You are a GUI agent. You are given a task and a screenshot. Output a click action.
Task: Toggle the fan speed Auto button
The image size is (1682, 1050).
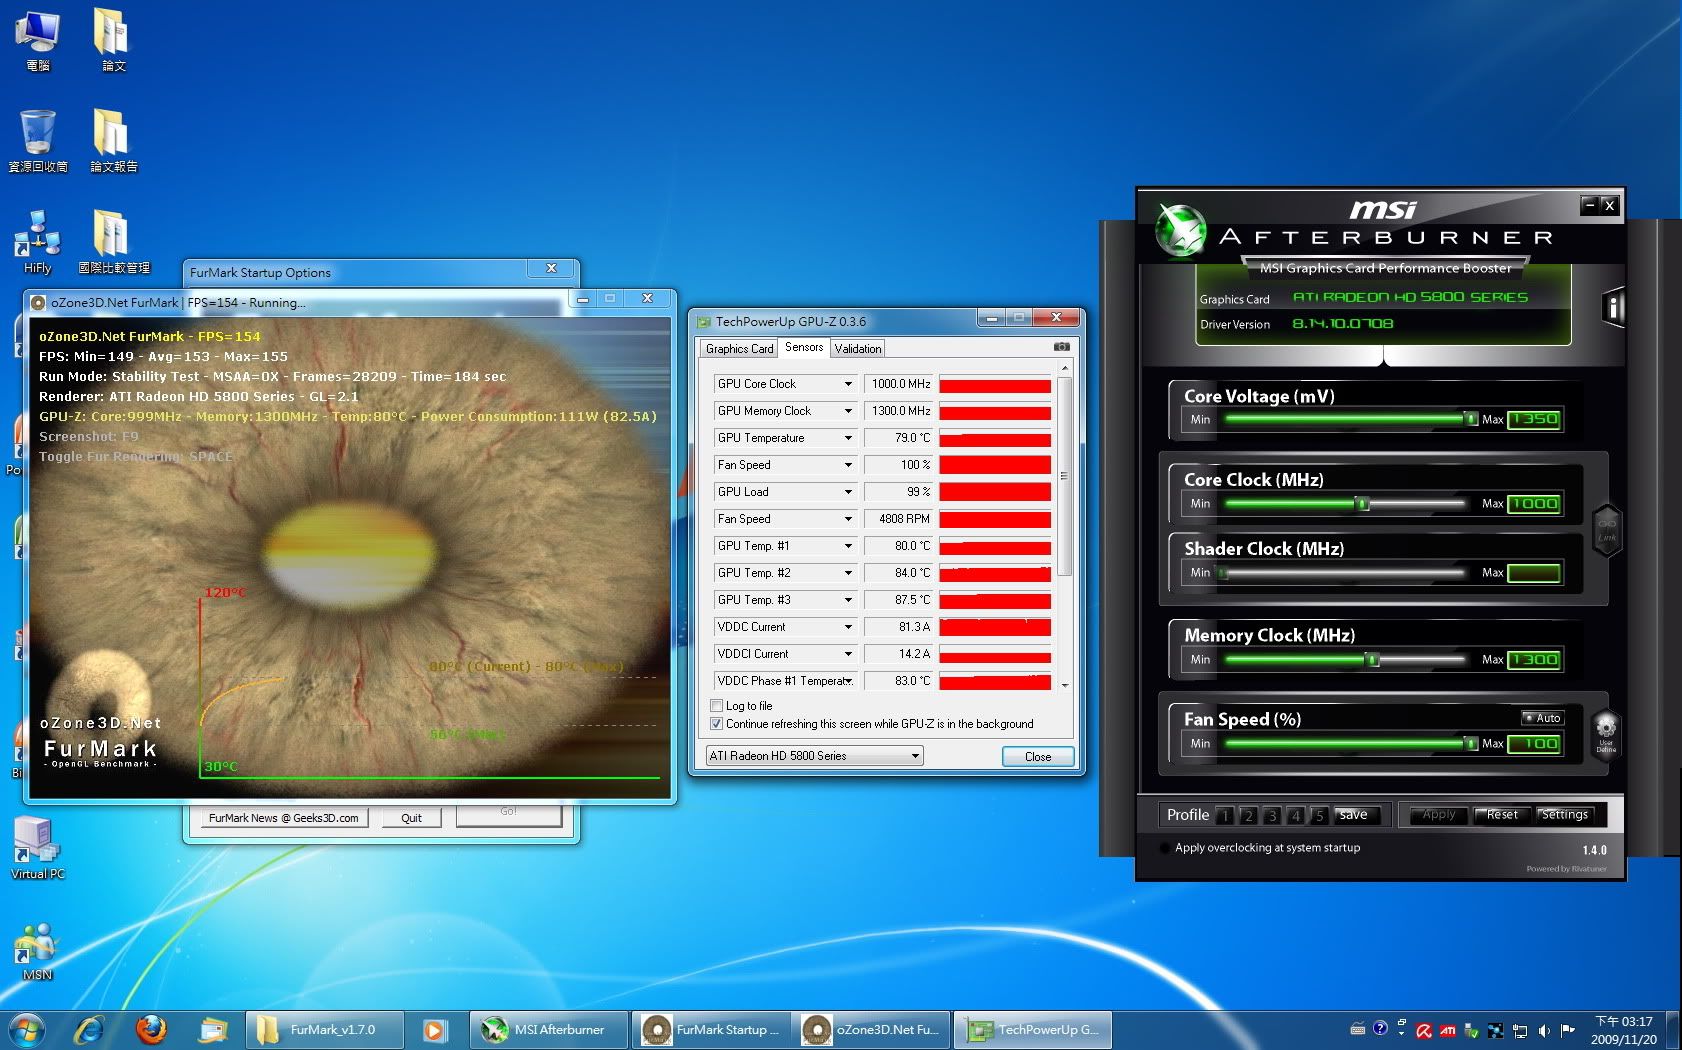(x=1542, y=718)
